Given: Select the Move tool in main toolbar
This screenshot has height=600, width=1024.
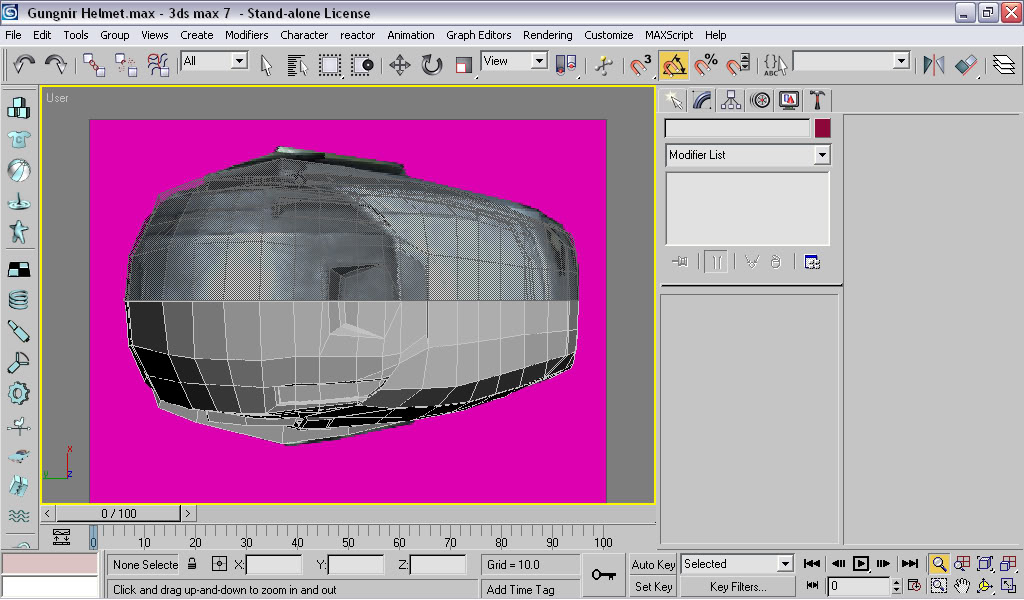Looking at the screenshot, I should 400,66.
